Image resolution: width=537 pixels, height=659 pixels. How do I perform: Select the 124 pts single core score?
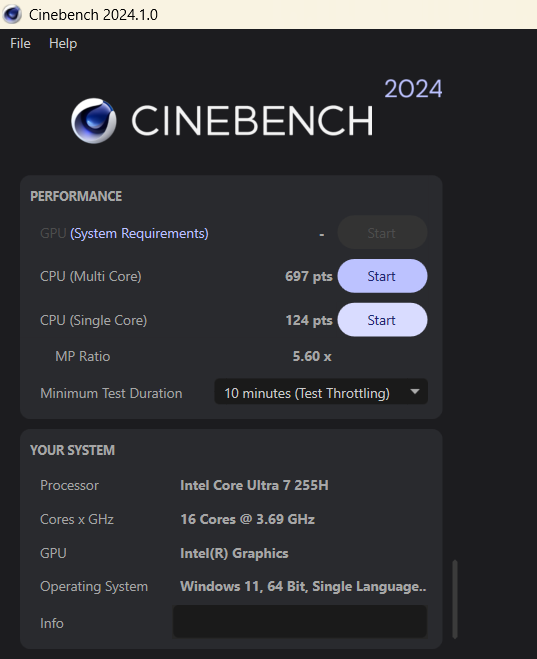tap(309, 320)
